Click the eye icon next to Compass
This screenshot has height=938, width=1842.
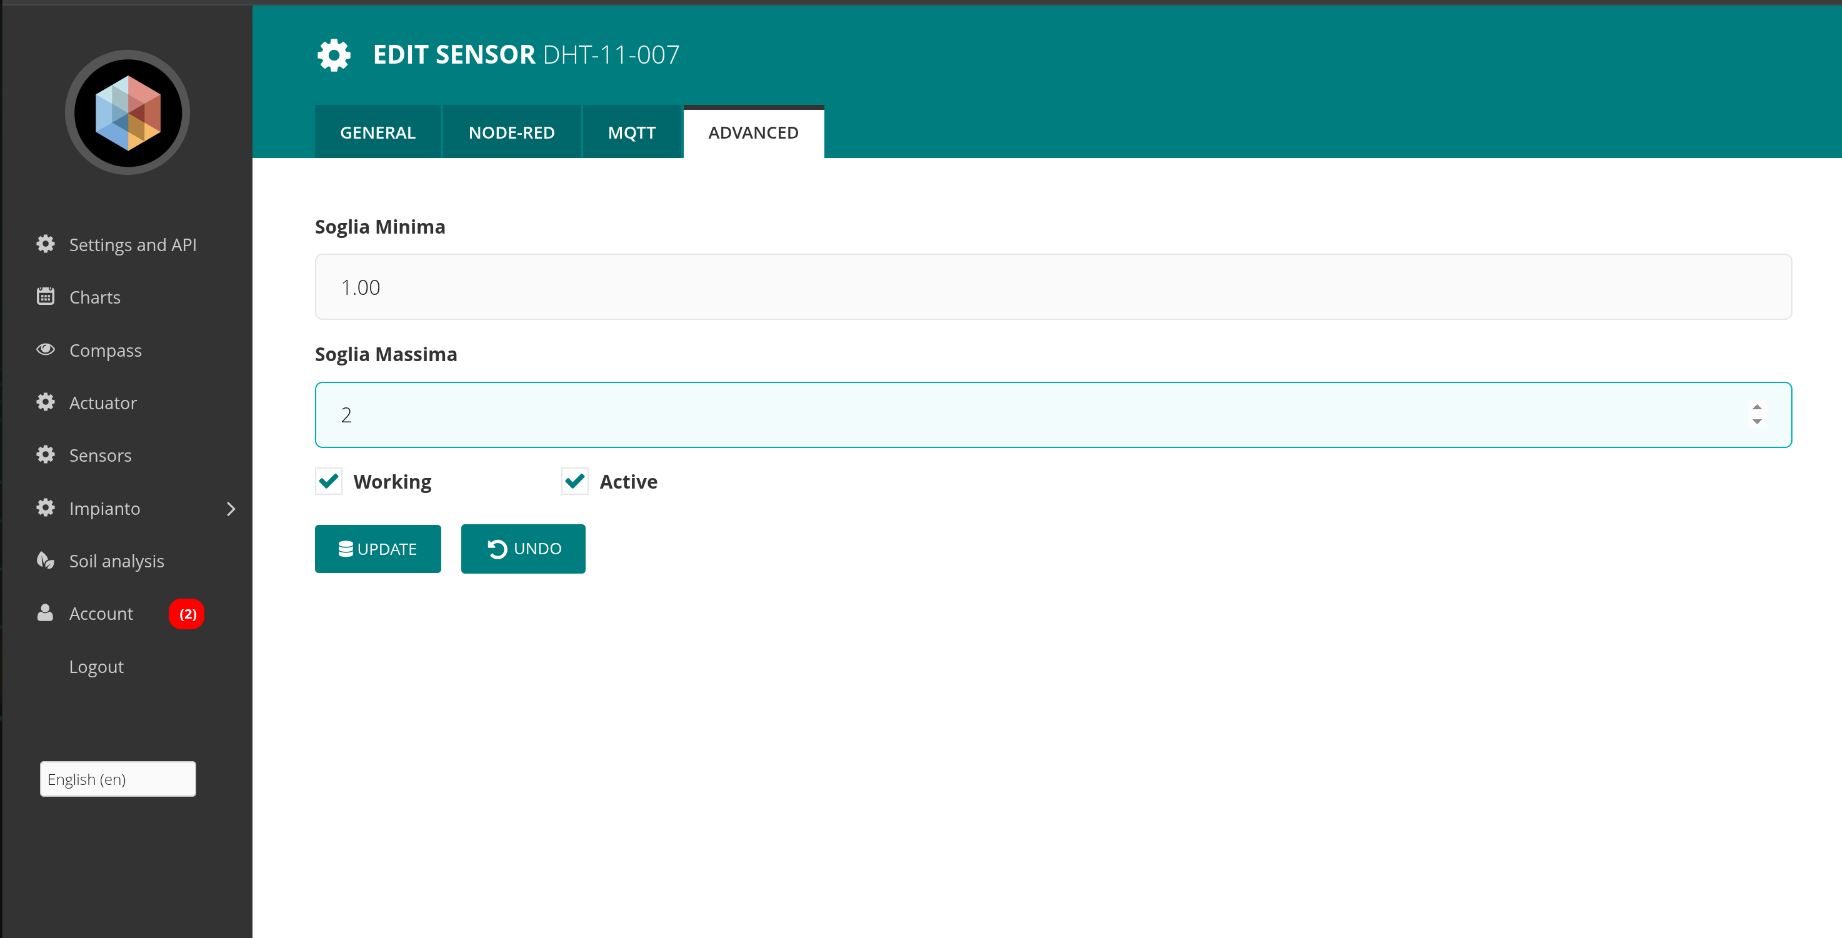(x=46, y=349)
